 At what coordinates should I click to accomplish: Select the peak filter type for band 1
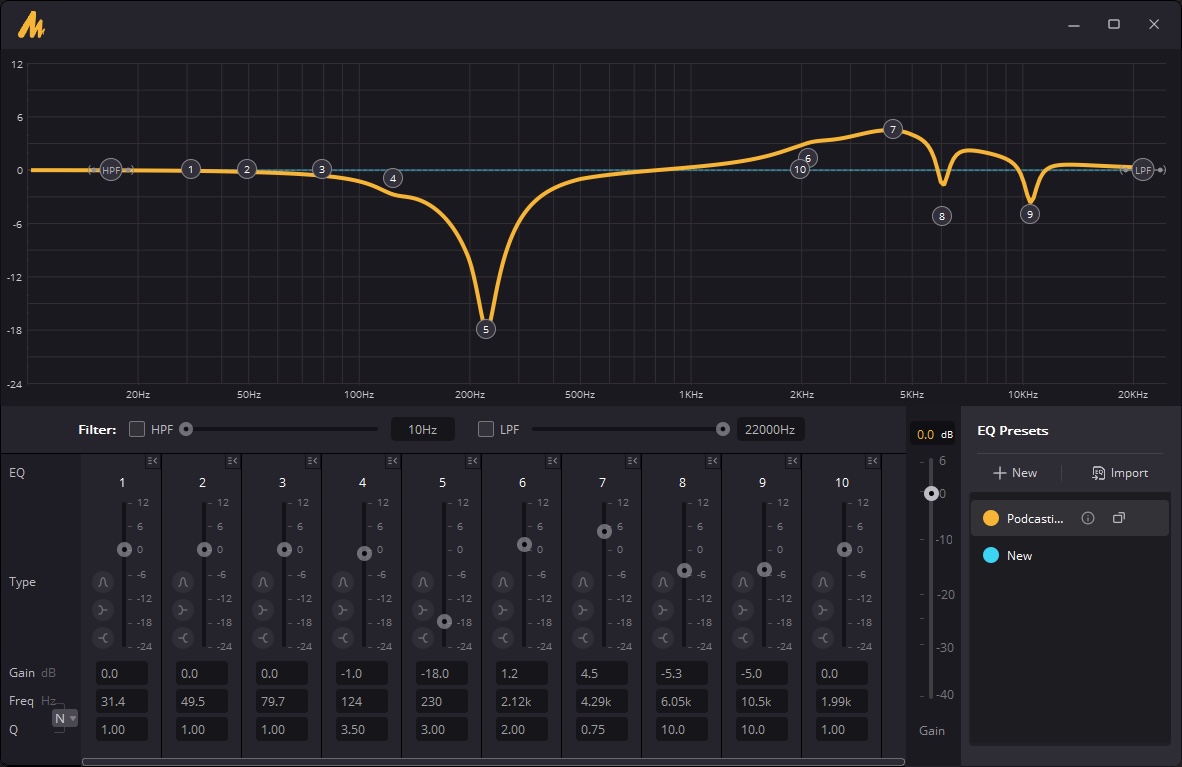103,582
